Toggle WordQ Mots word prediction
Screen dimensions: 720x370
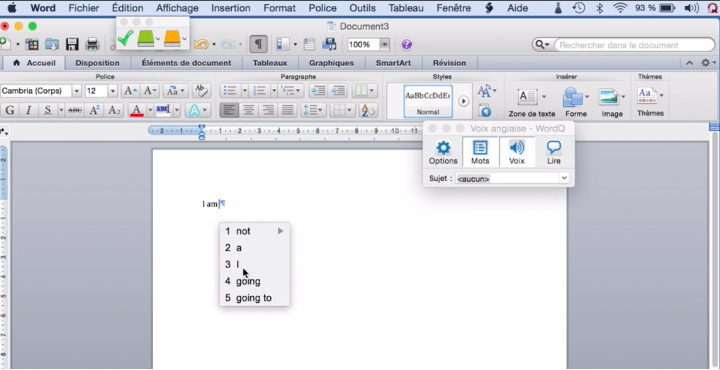(480, 153)
